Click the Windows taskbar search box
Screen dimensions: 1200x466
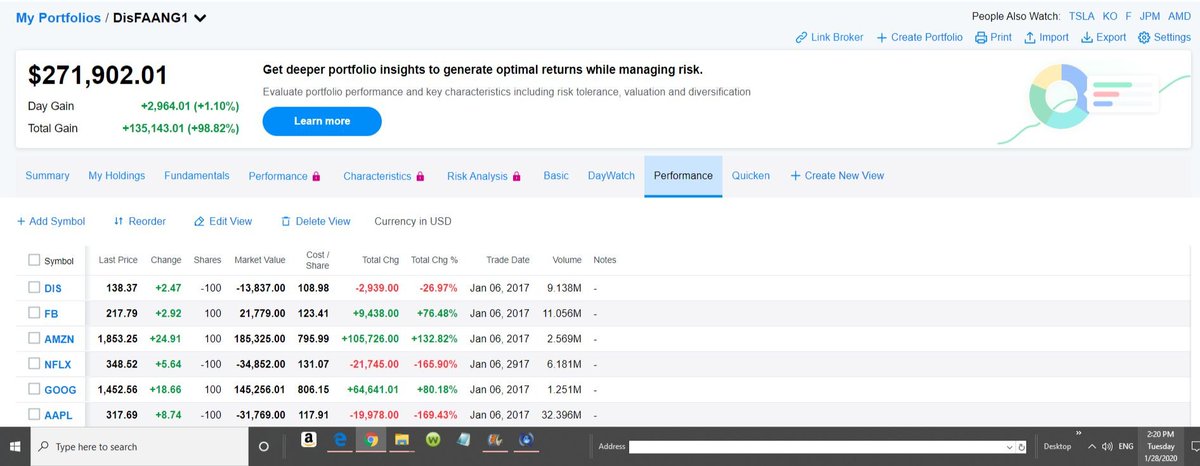[x=140, y=446]
